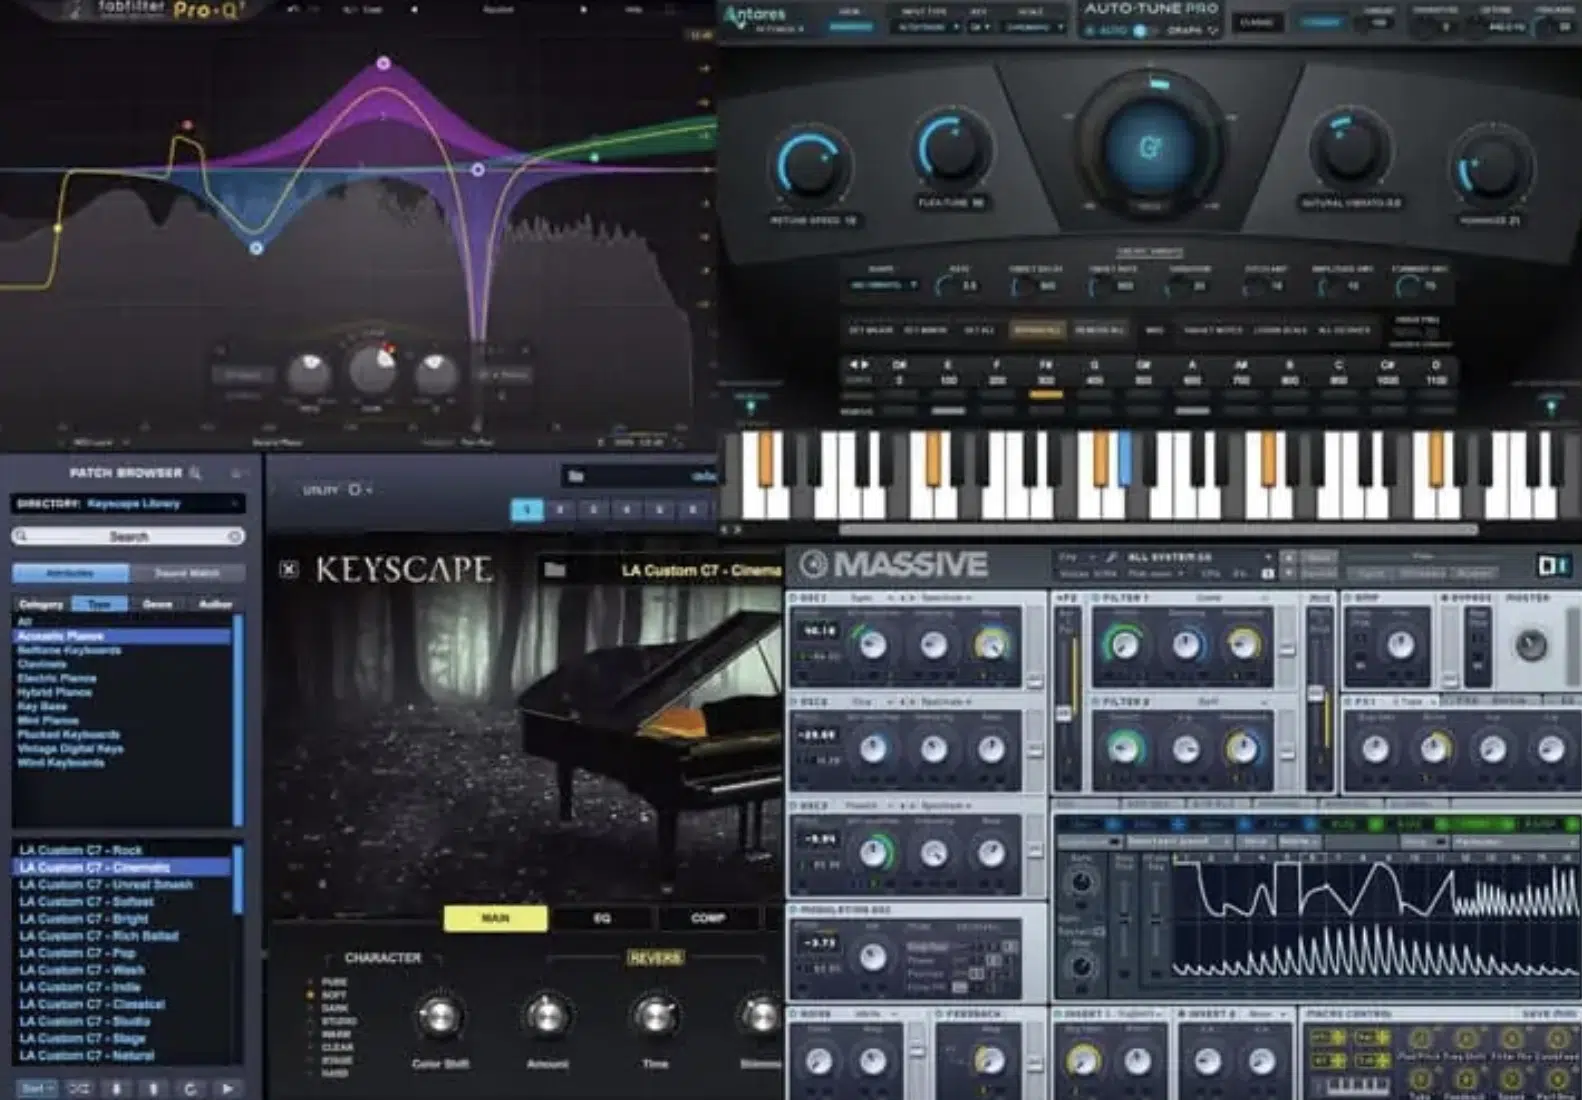Select patch LA Custom C7 - Rock
1582x1100 pixels.
(x=123, y=850)
